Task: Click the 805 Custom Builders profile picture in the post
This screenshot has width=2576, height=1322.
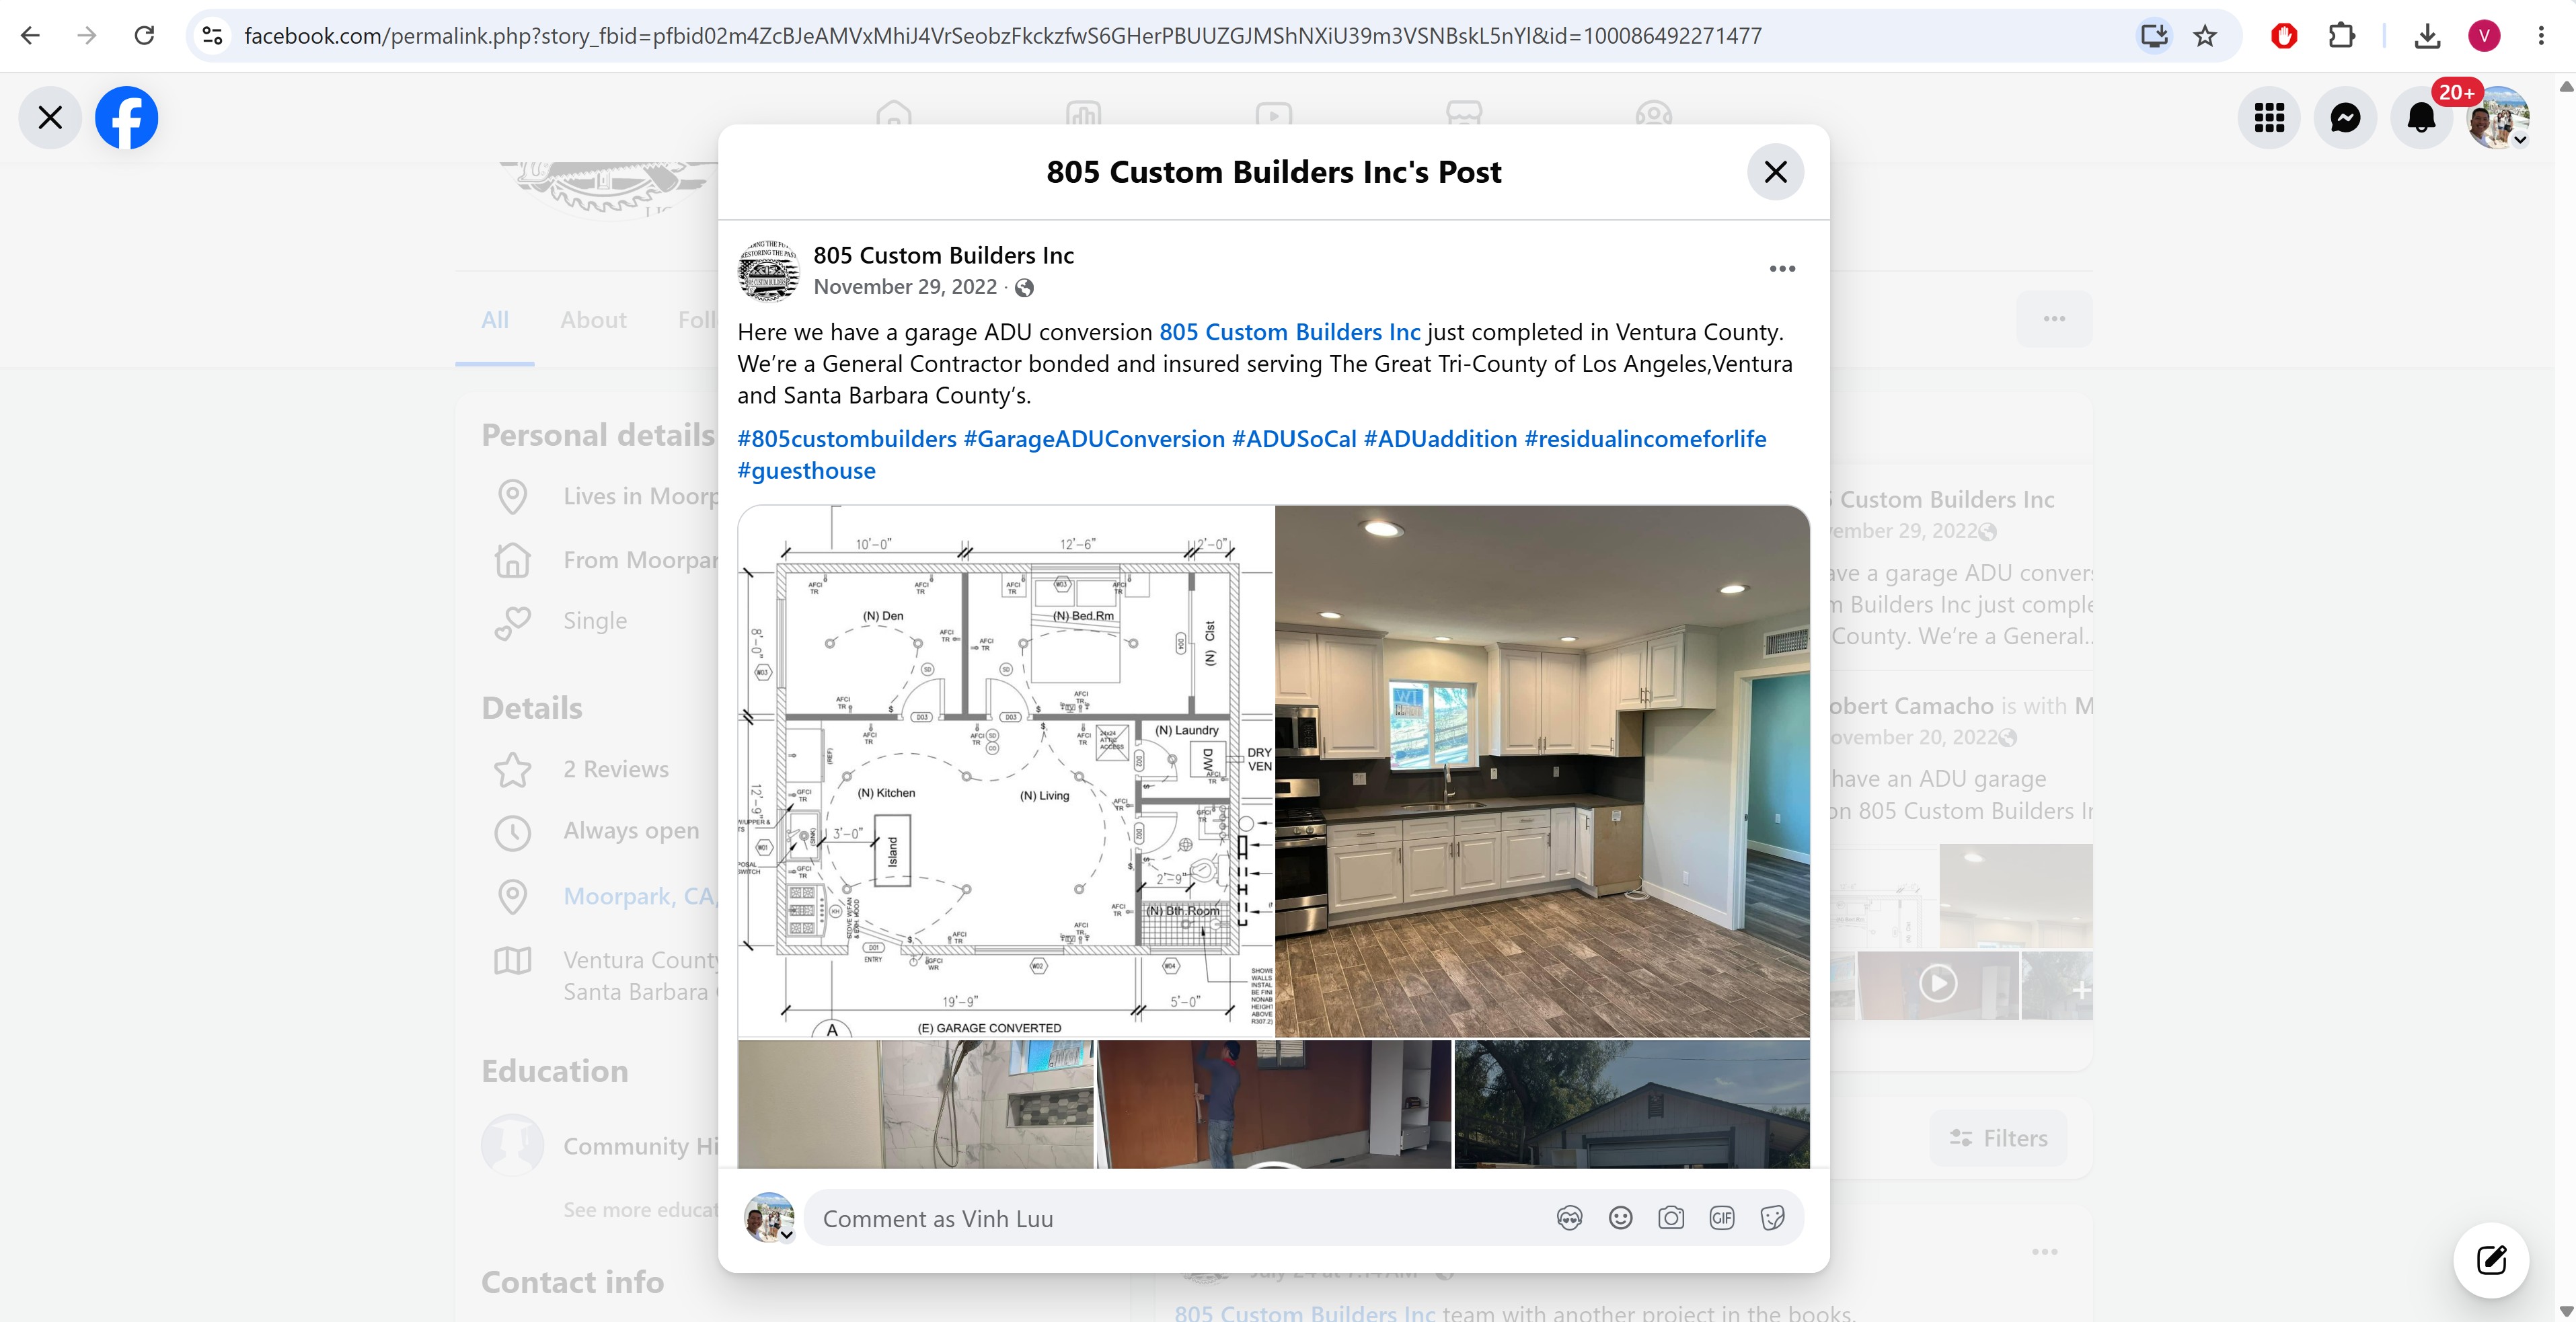Action: [x=768, y=270]
